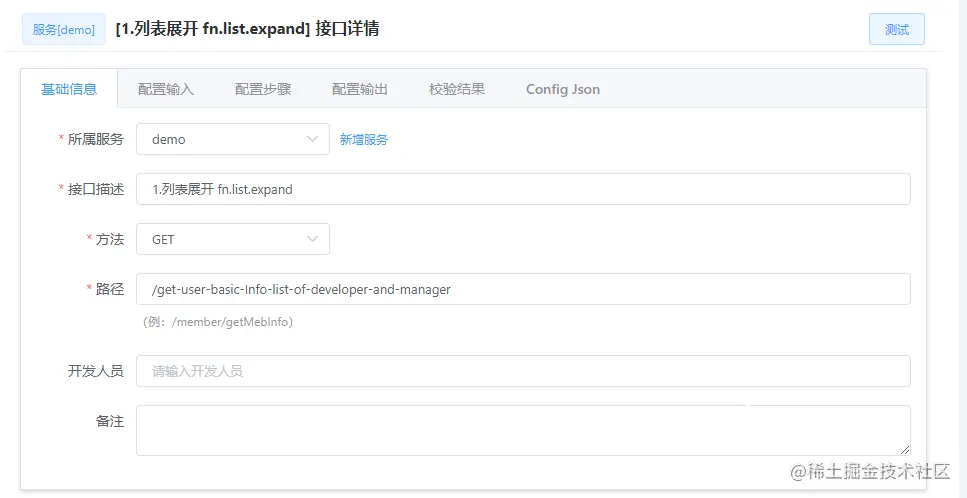Click inside the 备注 textarea
Image resolution: width=967 pixels, height=498 pixels.
(523, 430)
